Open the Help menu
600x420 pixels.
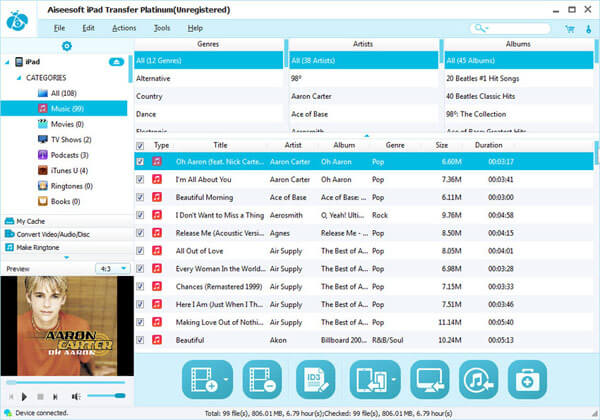pyautogui.click(x=195, y=28)
